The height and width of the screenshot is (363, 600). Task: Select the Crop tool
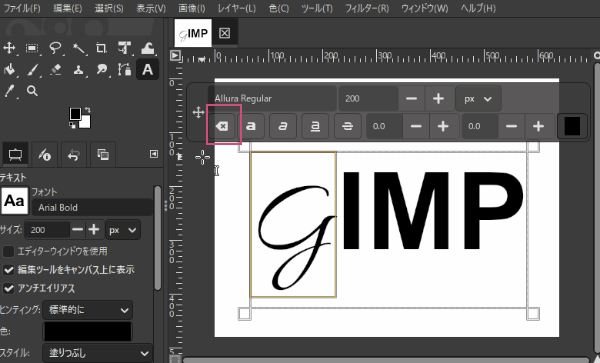click(101, 48)
